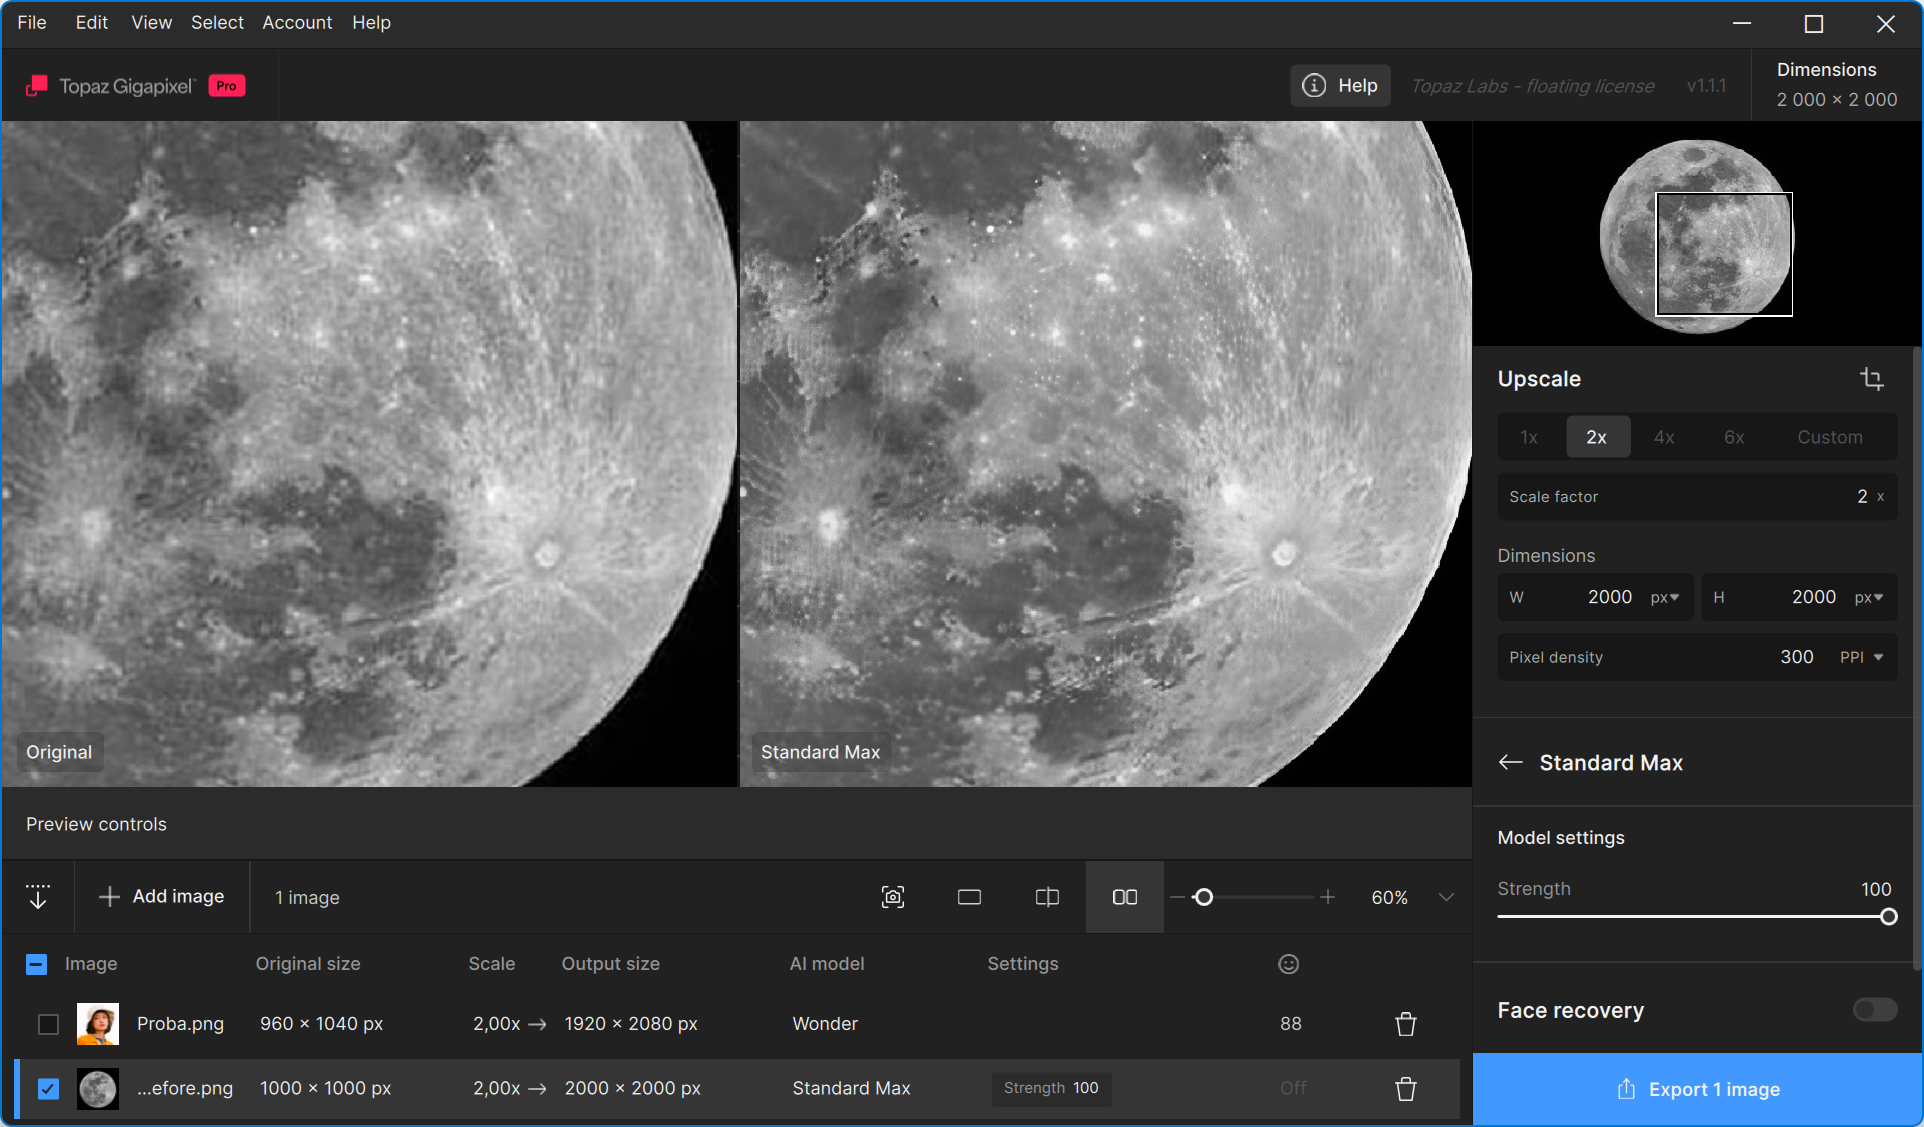1924x1127 pixels.
Task: Toggle the Face recovery switch
Action: point(1874,1010)
